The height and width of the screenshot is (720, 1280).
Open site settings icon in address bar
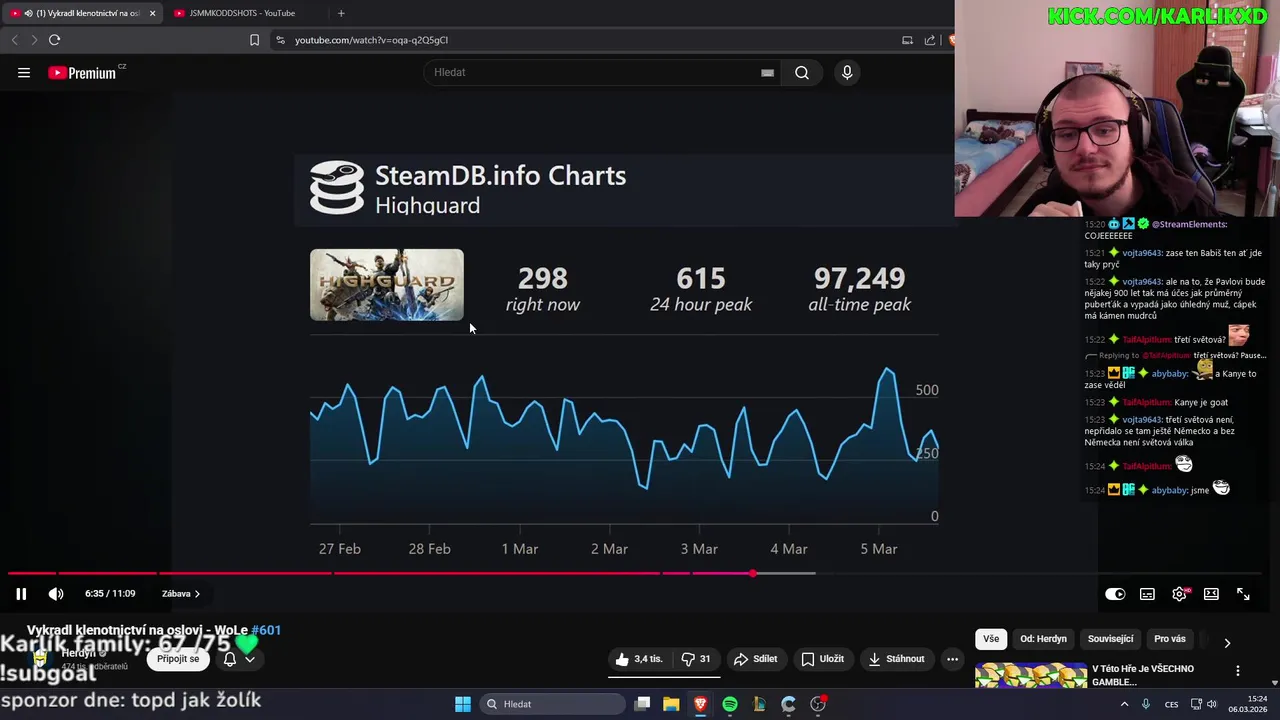[281, 40]
